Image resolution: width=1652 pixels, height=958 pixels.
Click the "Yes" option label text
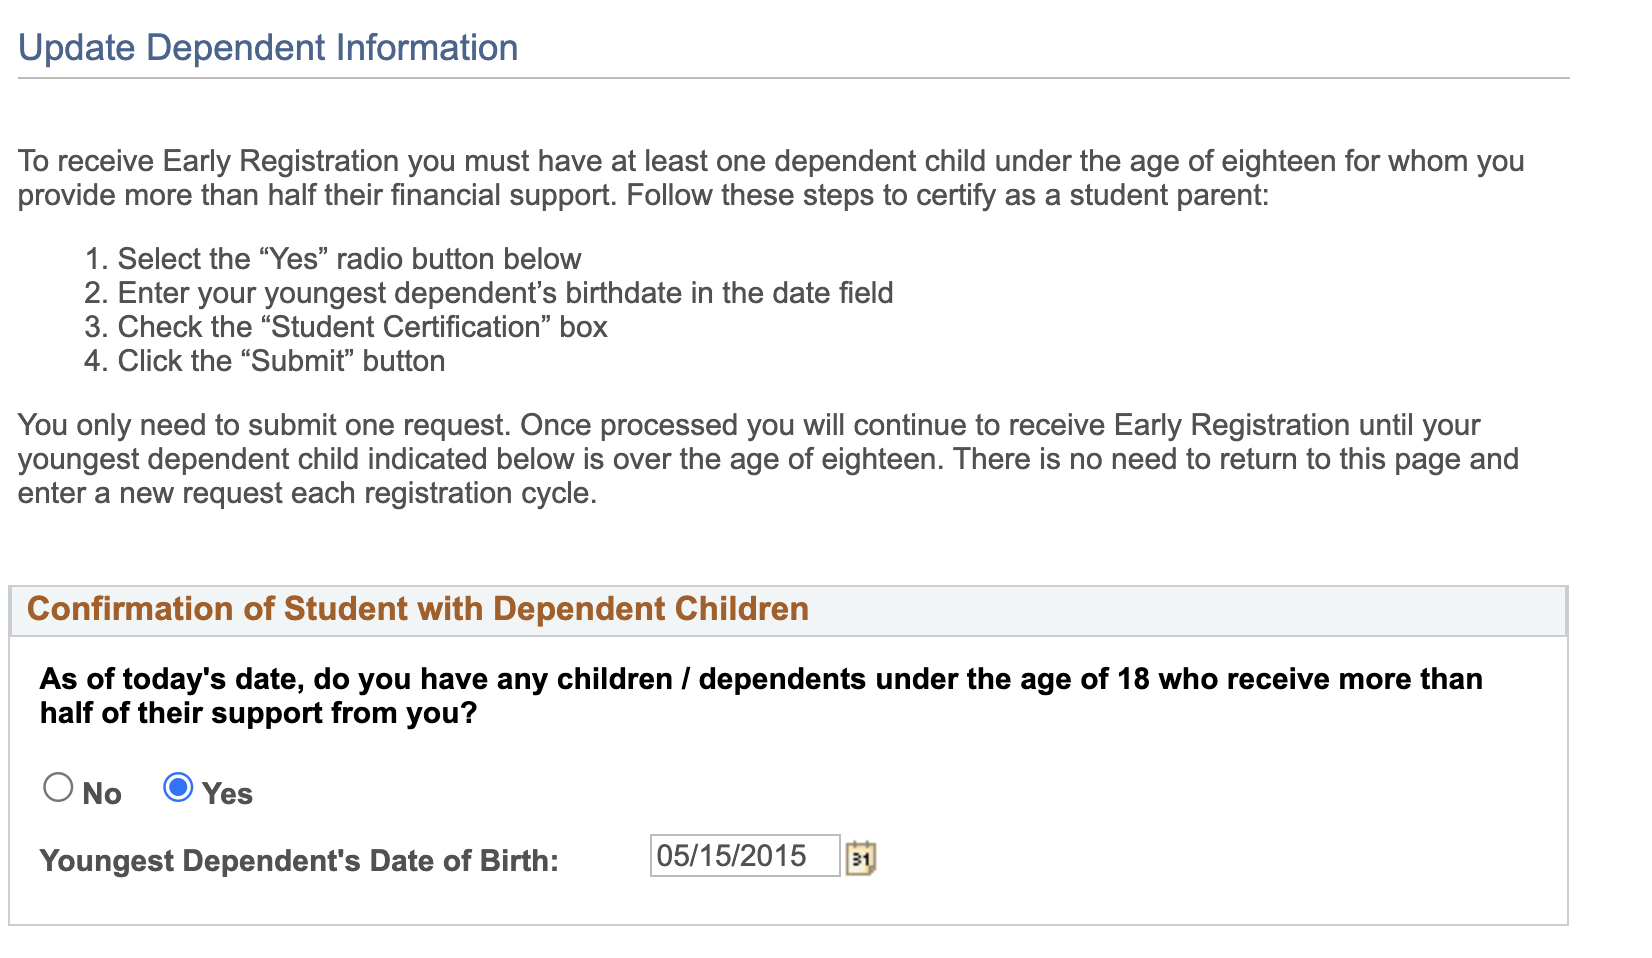pyautogui.click(x=227, y=794)
